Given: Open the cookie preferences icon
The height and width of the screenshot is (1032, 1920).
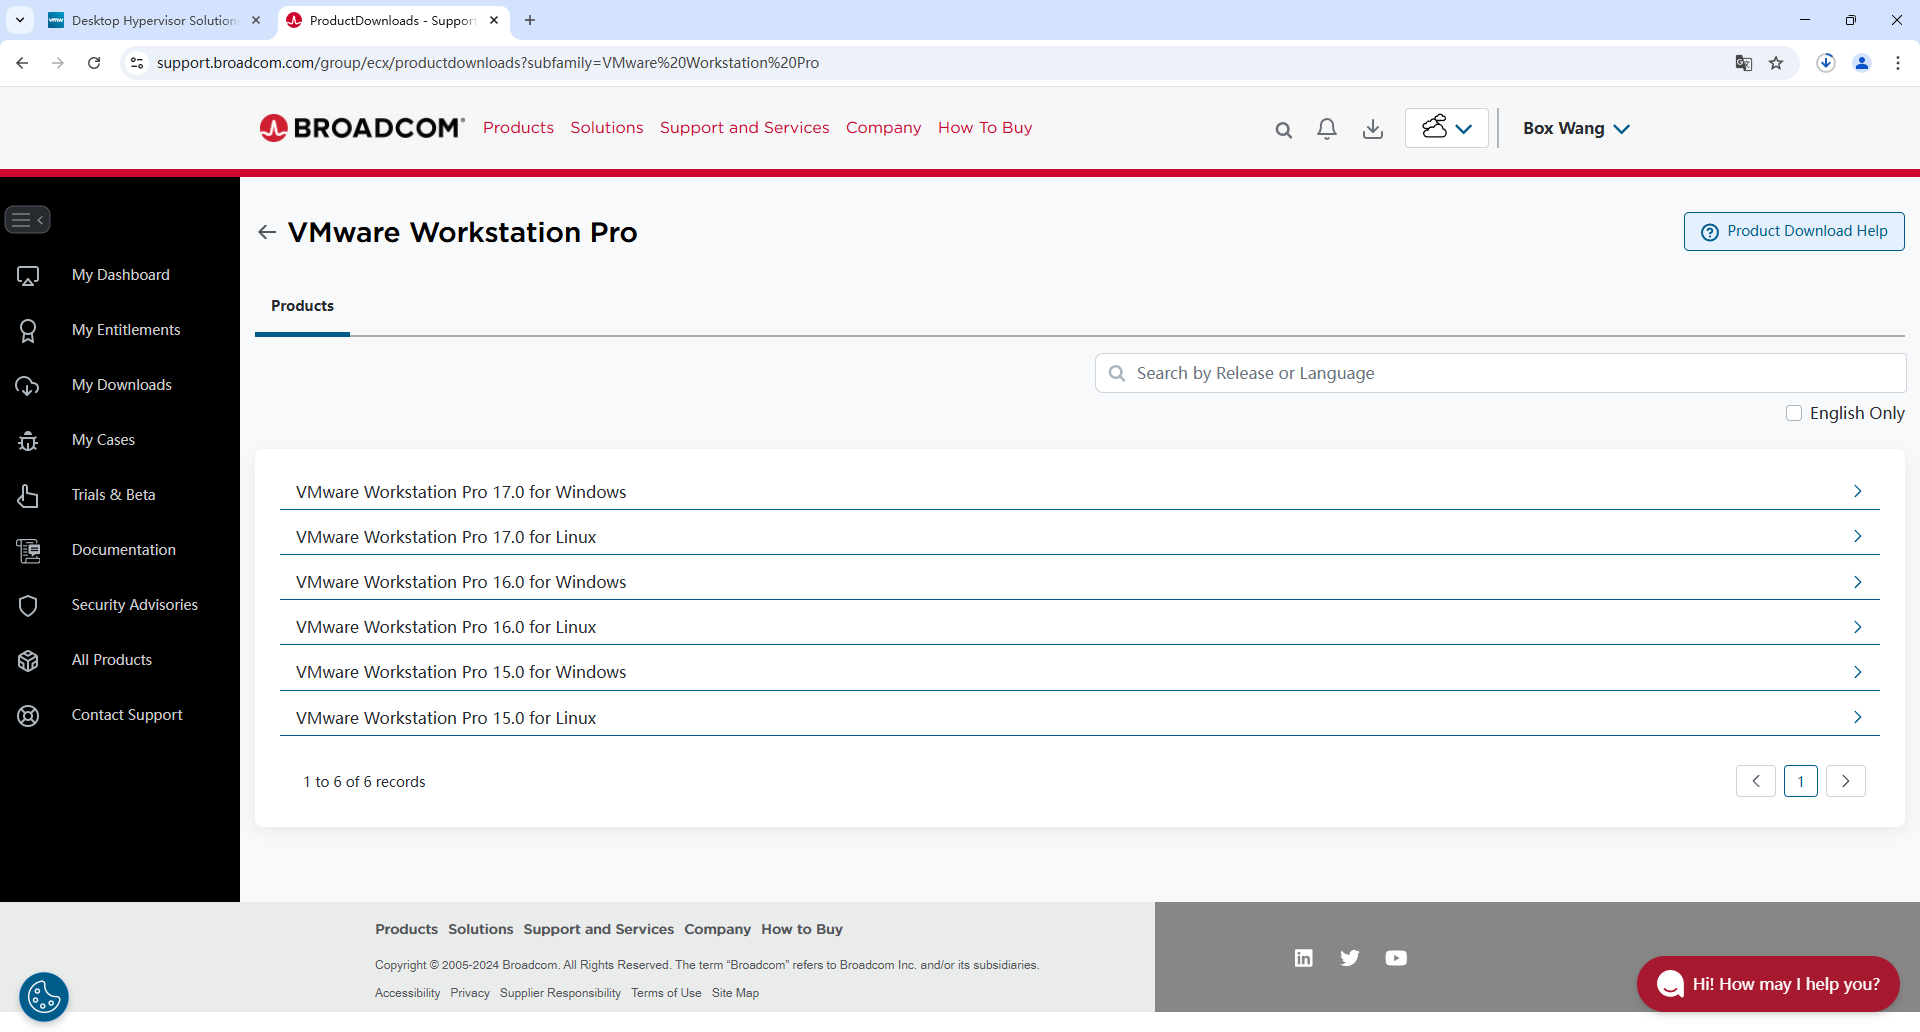Looking at the screenshot, I should pyautogui.click(x=44, y=997).
